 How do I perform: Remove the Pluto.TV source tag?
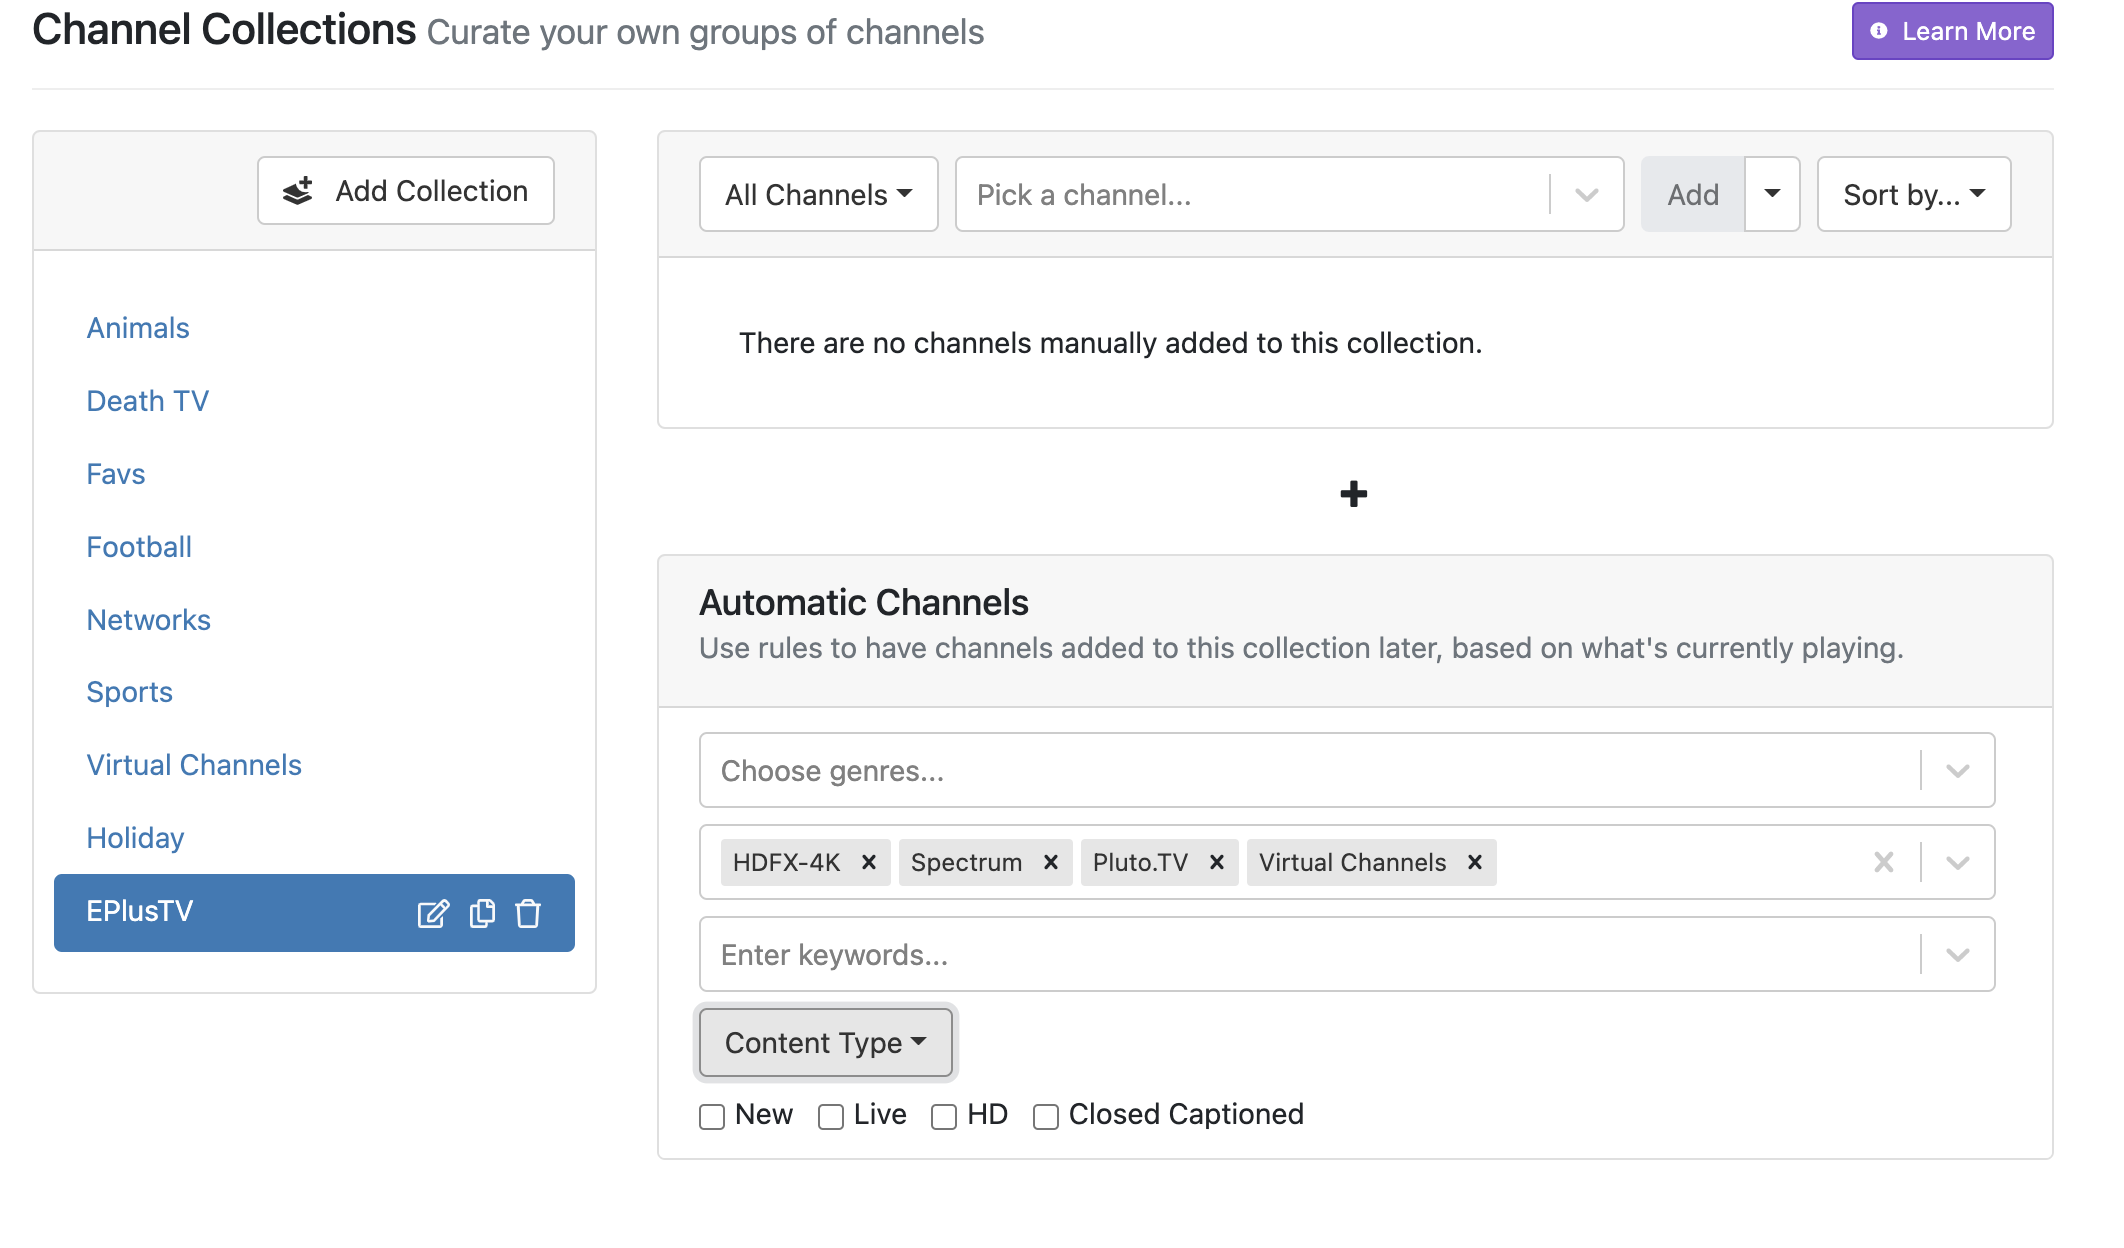pyautogui.click(x=1217, y=862)
